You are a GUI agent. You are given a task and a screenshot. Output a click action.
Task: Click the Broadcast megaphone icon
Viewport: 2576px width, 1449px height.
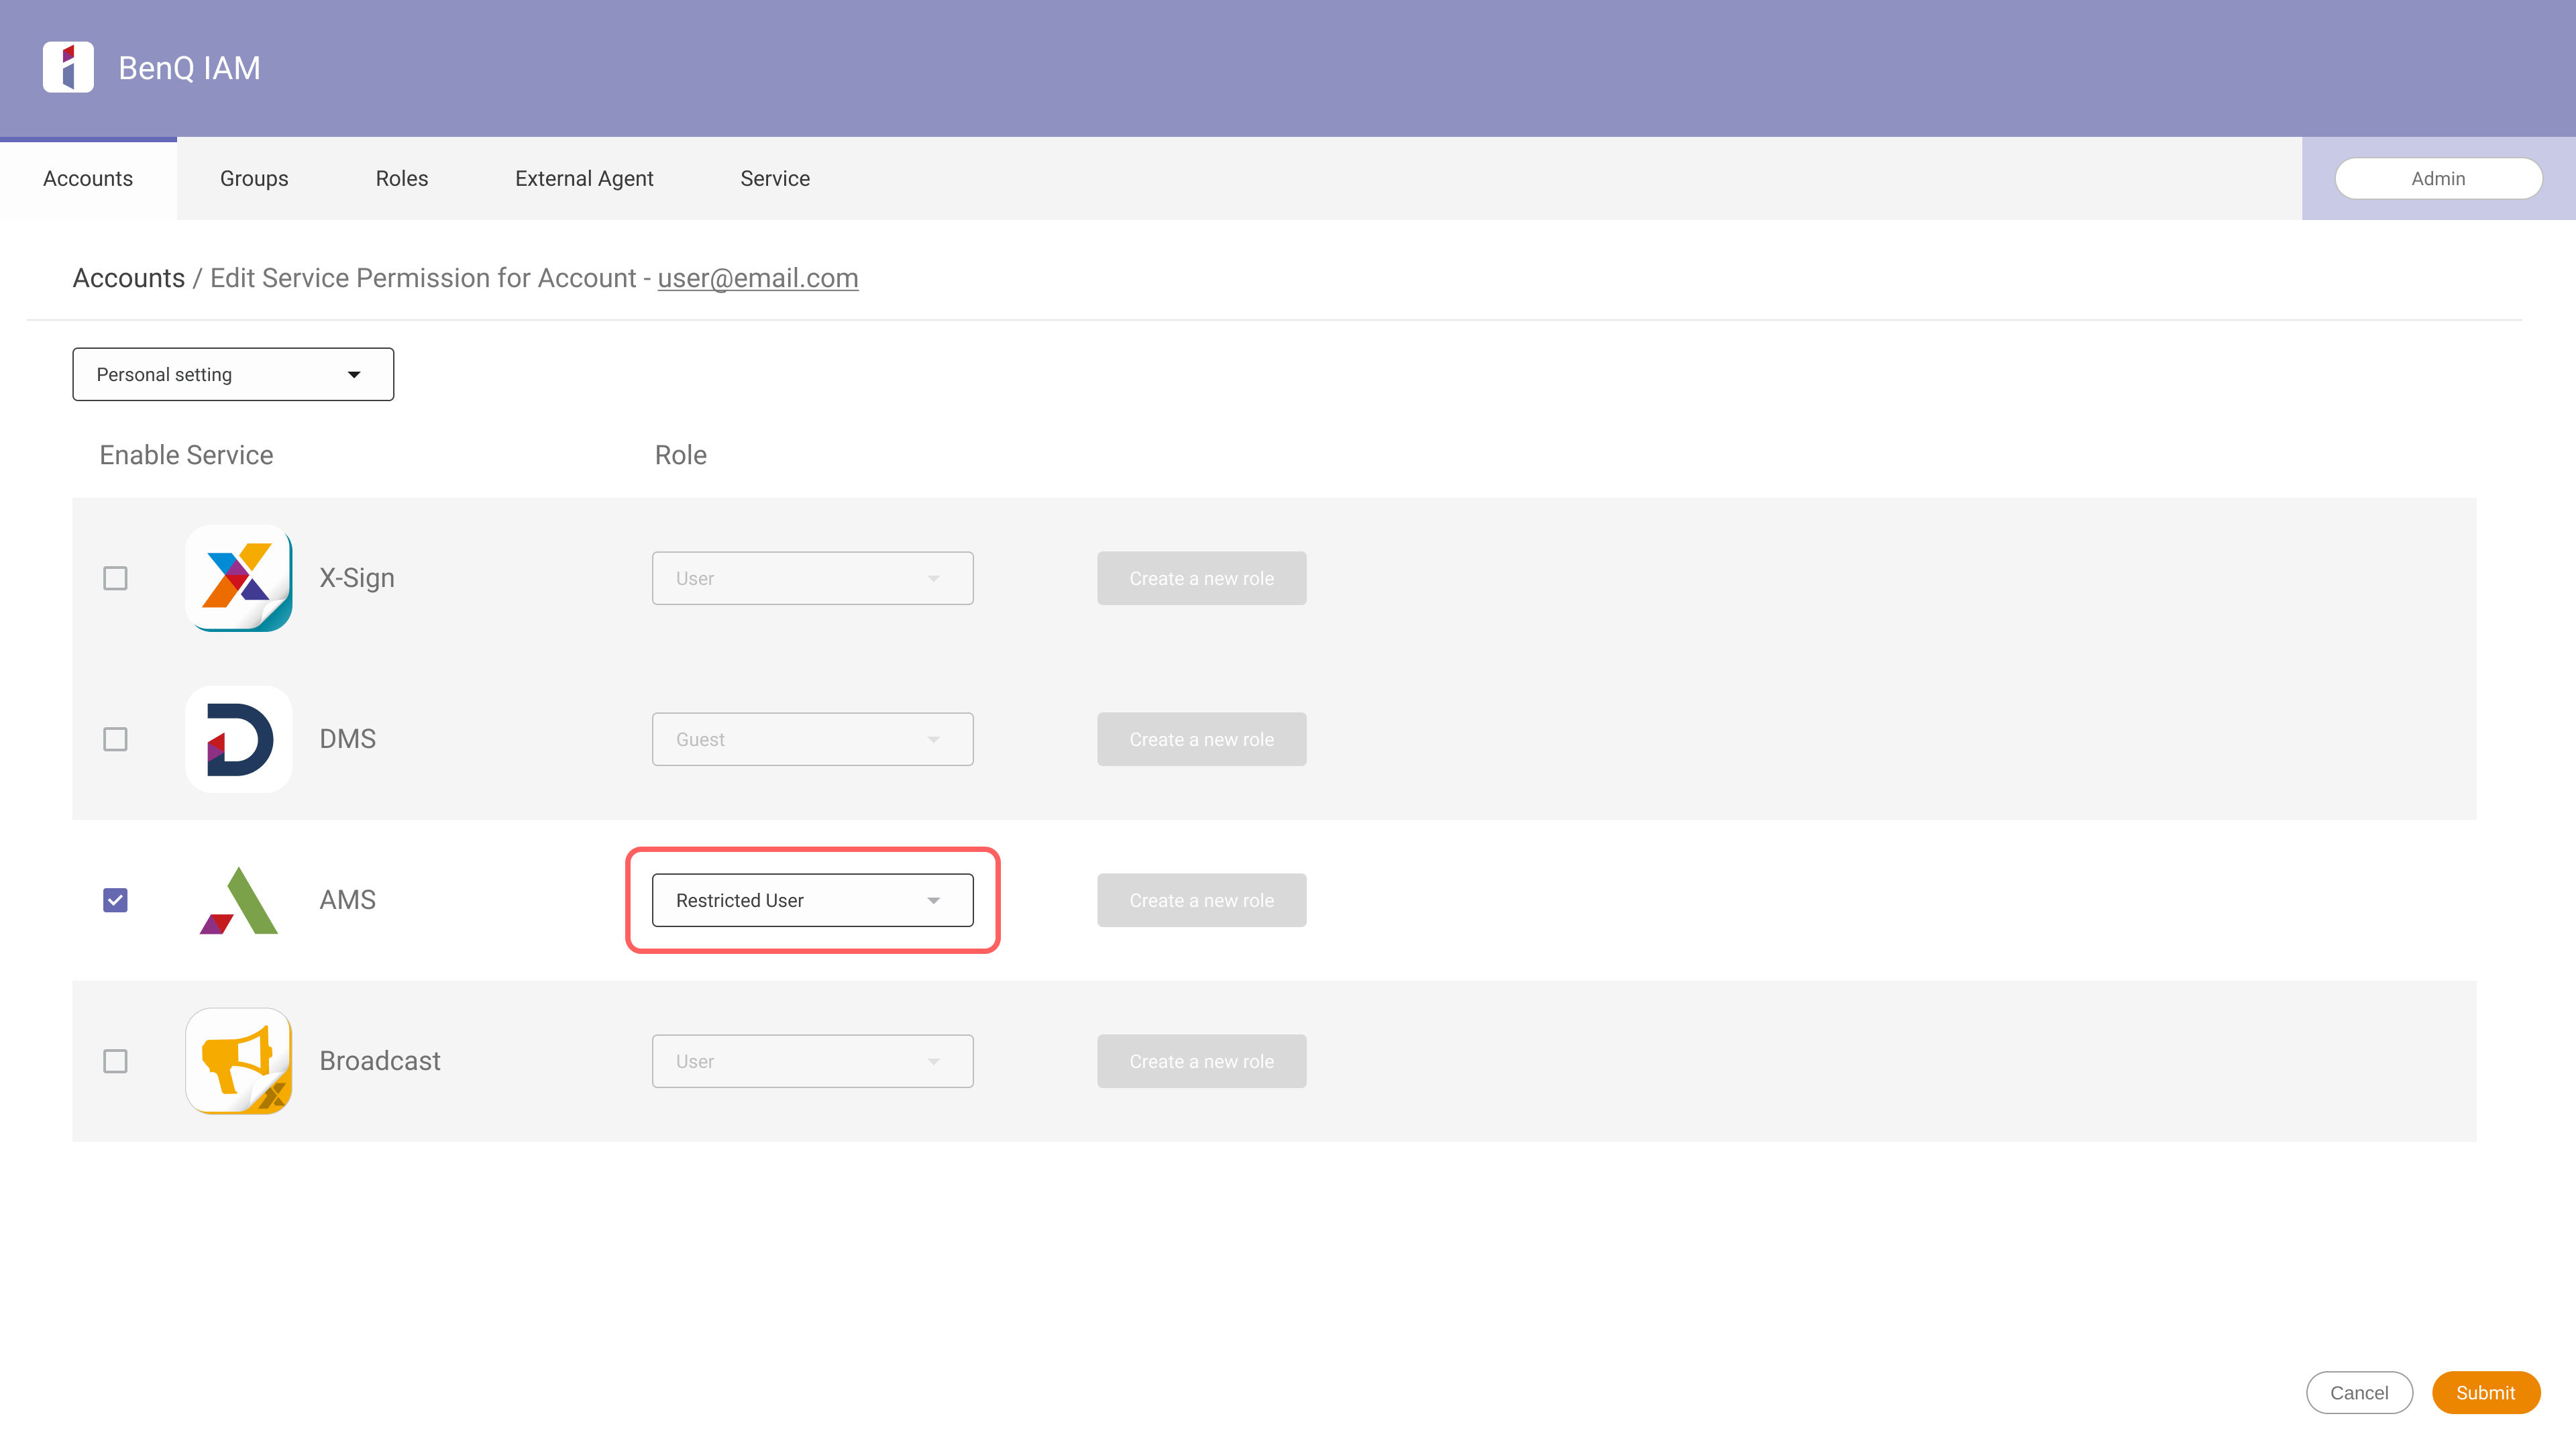pyautogui.click(x=238, y=1061)
